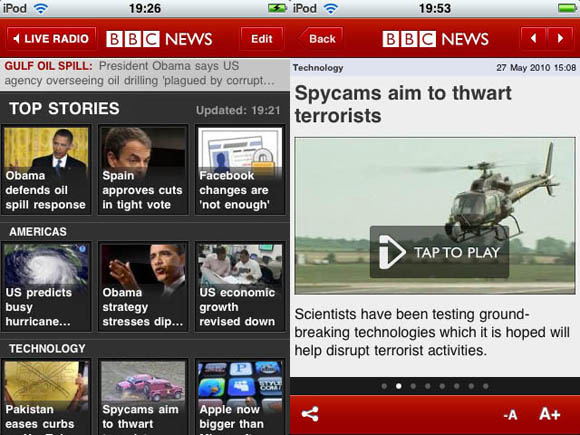The width and height of the screenshot is (580, 435).
Task: Open the 'Obama defends oil spill response' story
Action: (x=46, y=170)
